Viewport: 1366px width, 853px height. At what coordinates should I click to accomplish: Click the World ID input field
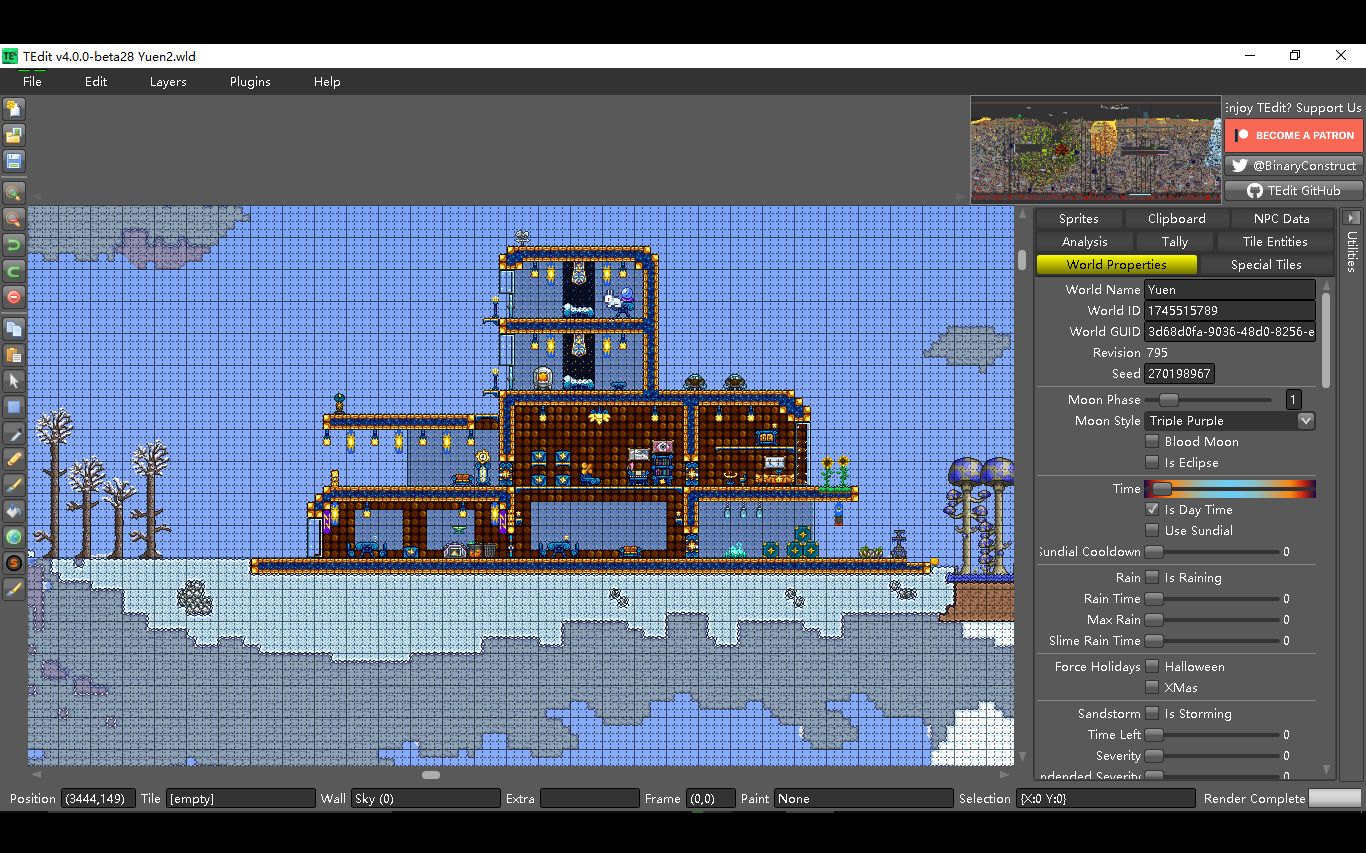[x=1229, y=310]
